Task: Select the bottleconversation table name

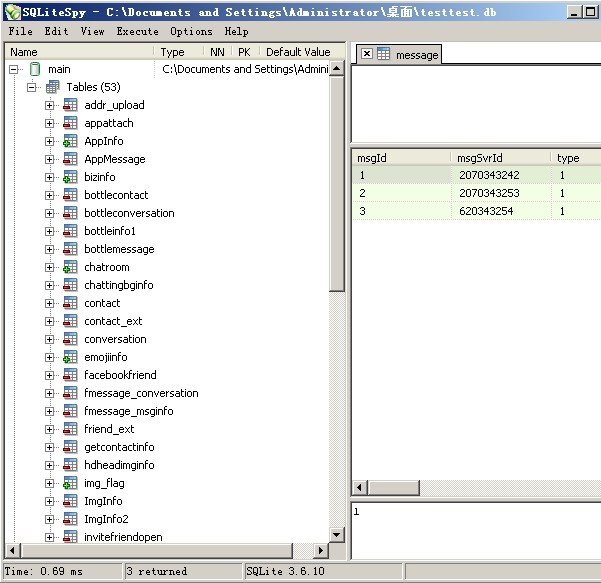Action: tap(129, 213)
